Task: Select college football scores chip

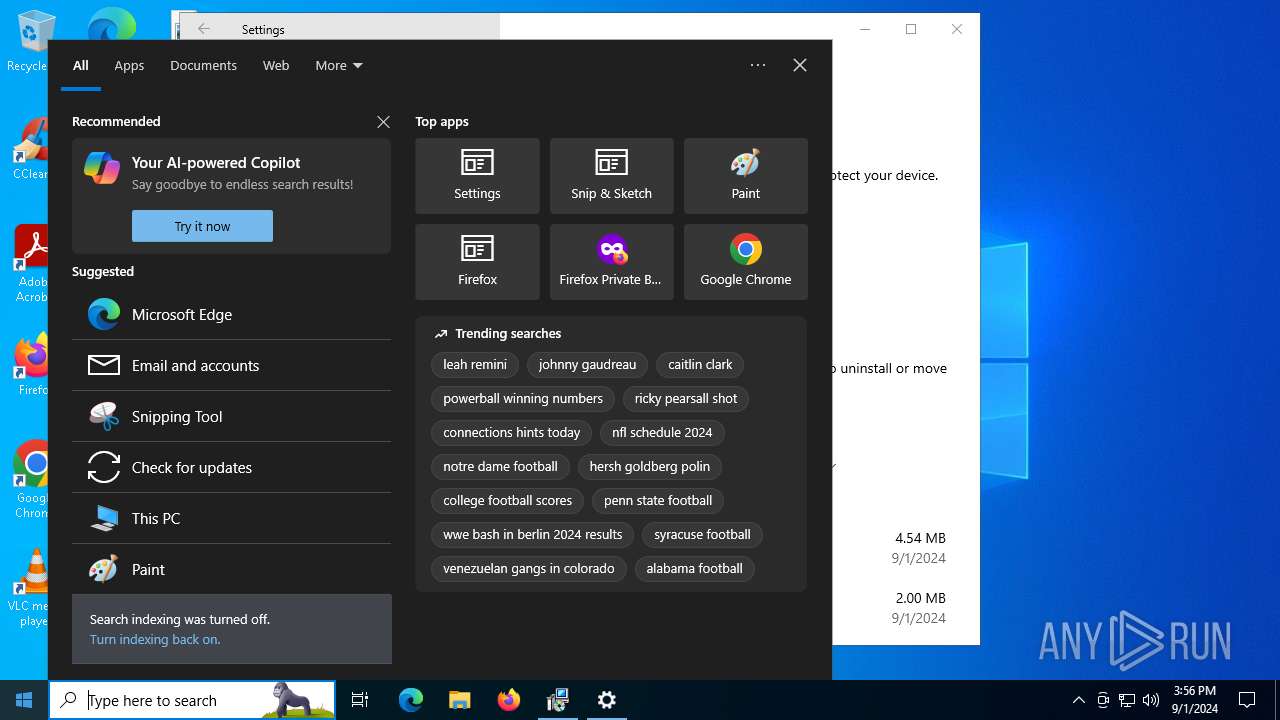Action: [x=508, y=500]
